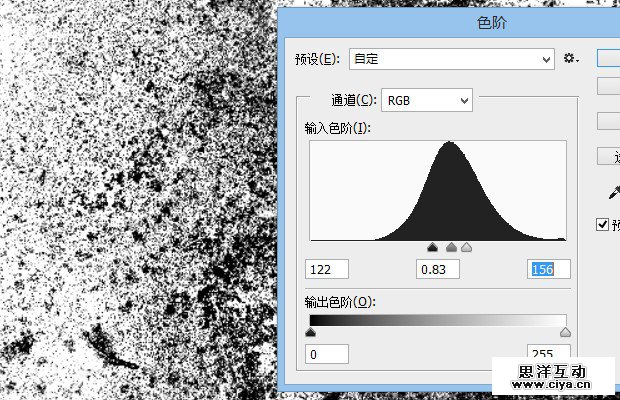The height and width of the screenshot is (400, 620).
Task: Click the gray midtone input slider triangle
Action: [x=451, y=247]
